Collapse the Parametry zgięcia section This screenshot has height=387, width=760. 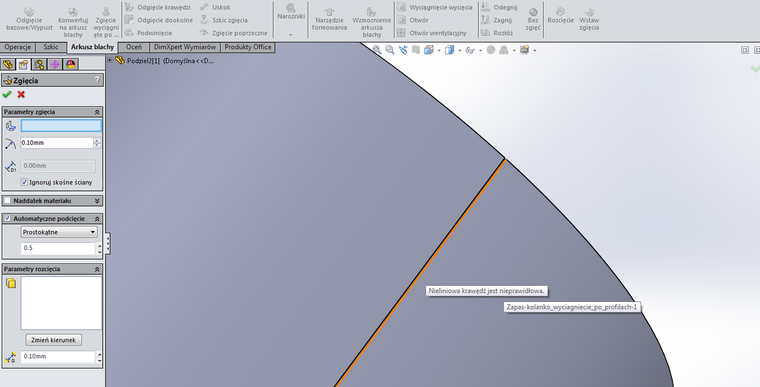[97, 112]
